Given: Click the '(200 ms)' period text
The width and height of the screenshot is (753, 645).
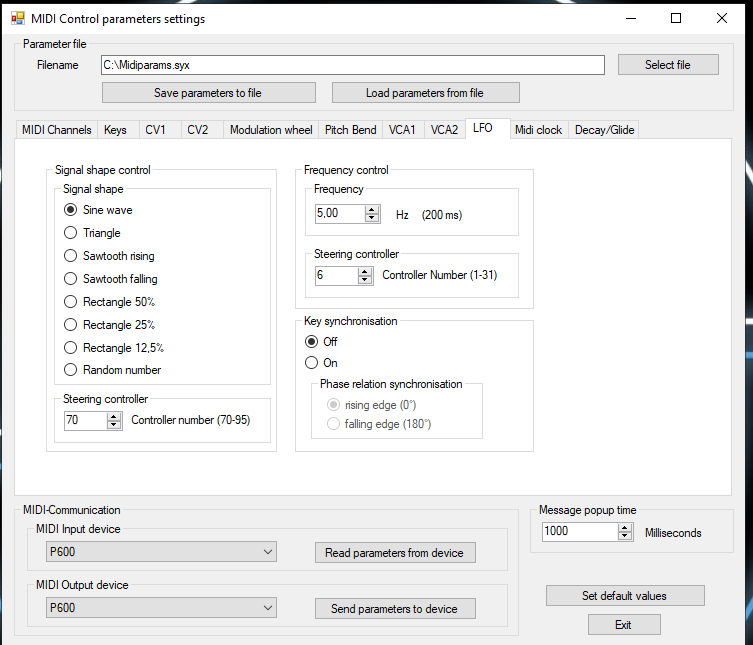Looking at the screenshot, I should 442,215.
